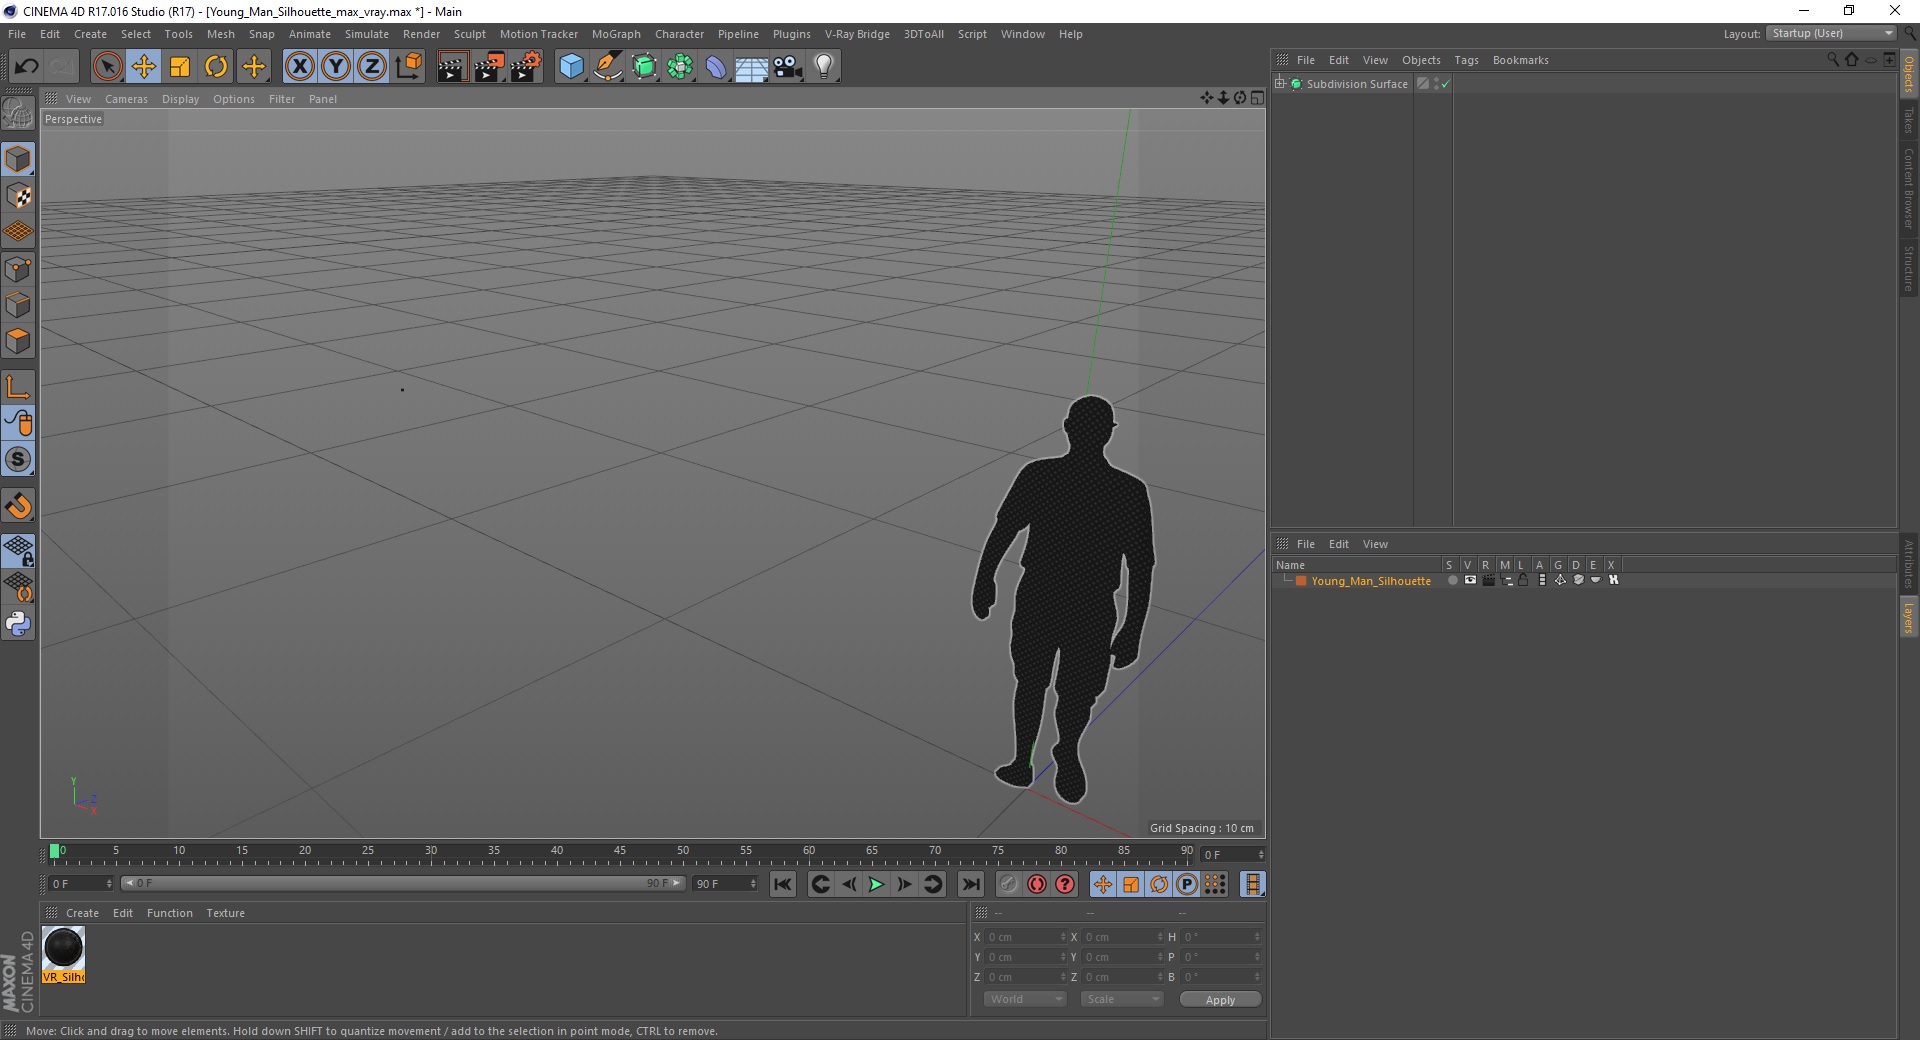
Task: Click the Apply button
Action: point(1220,1000)
